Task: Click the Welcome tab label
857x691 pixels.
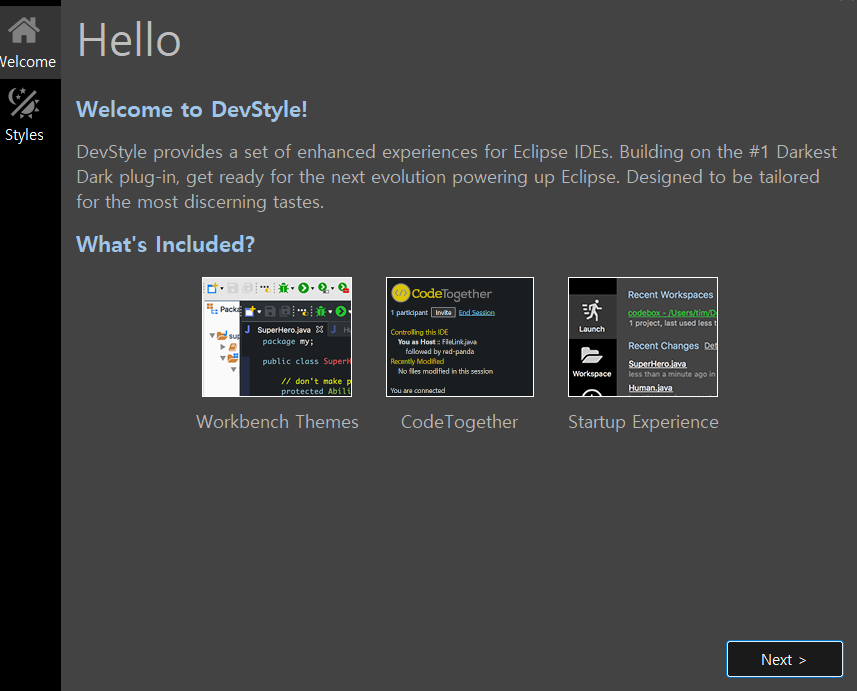Action: (27, 62)
